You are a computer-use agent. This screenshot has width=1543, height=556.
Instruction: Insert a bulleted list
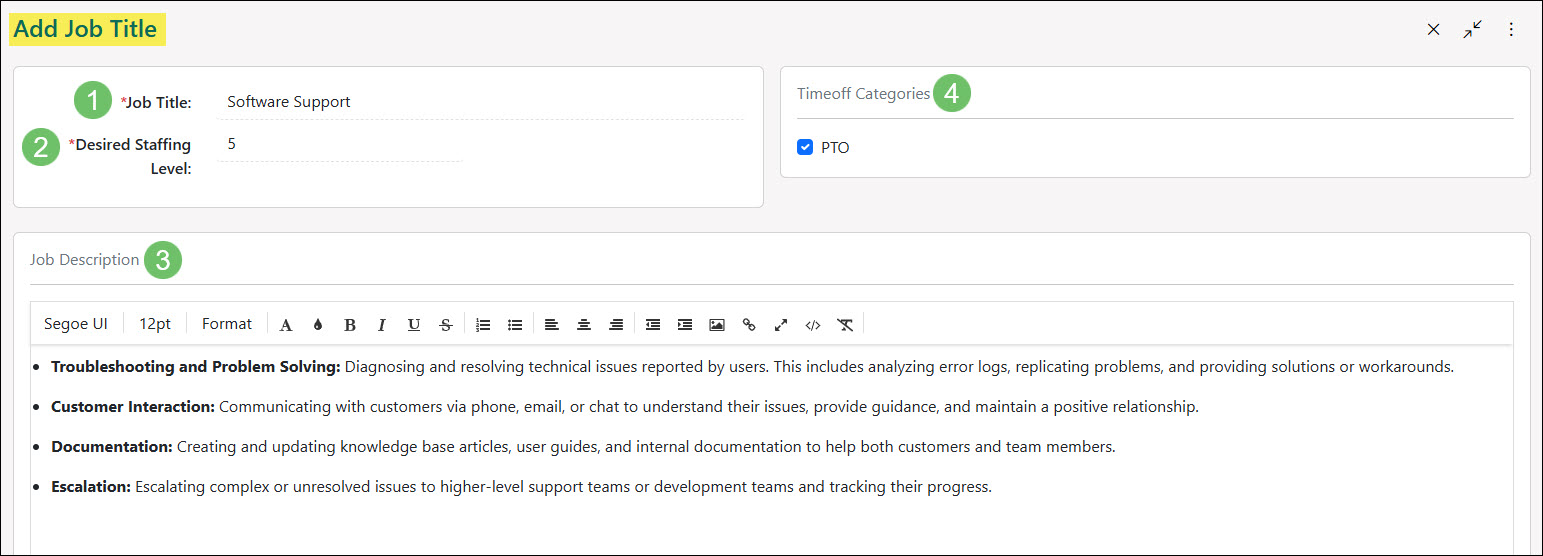coord(515,325)
